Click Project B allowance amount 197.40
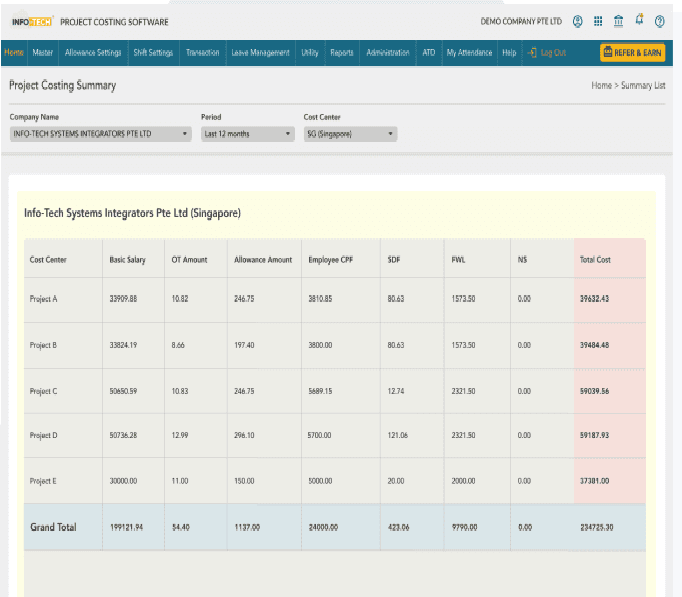 tap(244, 345)
